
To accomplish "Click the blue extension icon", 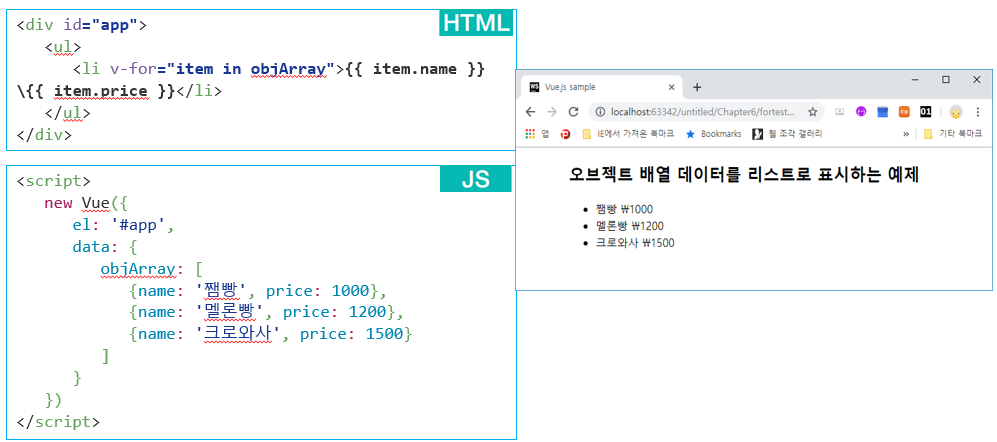I will pos(883,112).
